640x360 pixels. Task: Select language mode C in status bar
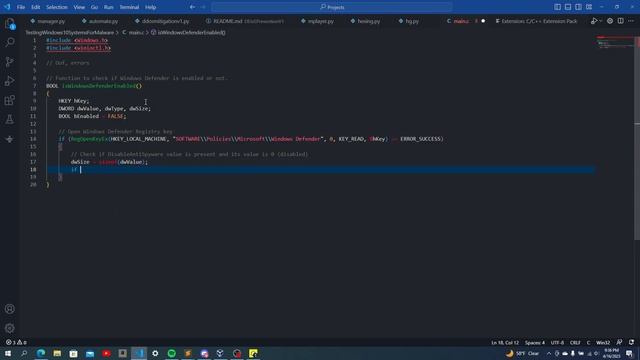588,342
